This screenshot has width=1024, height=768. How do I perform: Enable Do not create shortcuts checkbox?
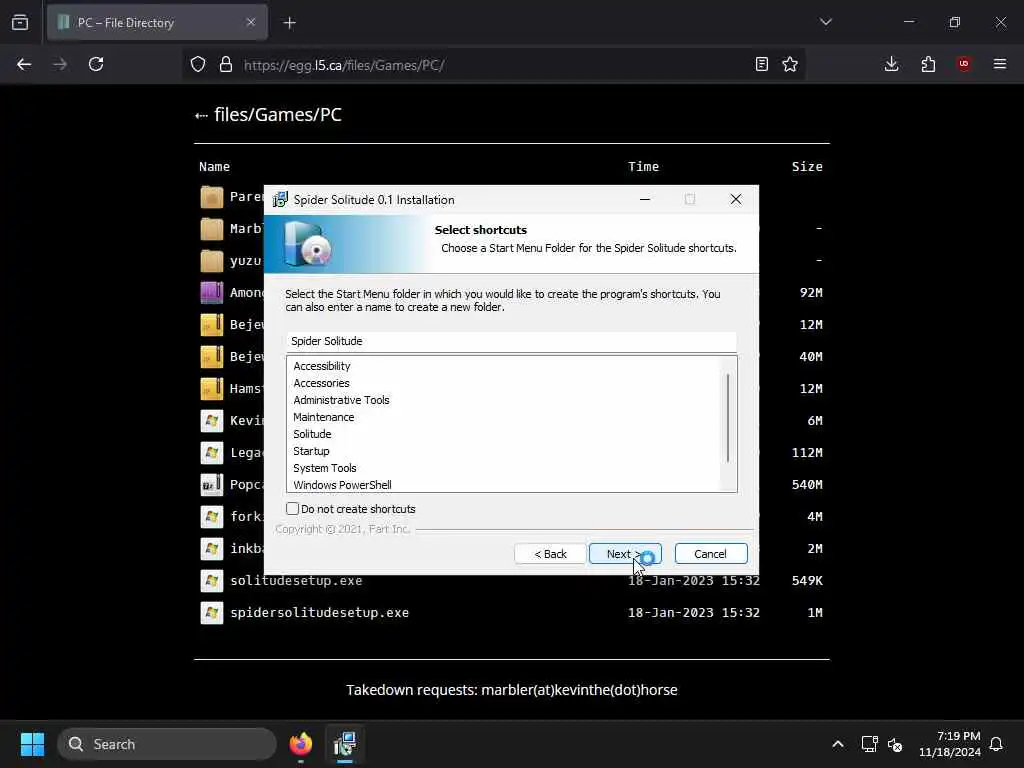[x=293, y=509]
